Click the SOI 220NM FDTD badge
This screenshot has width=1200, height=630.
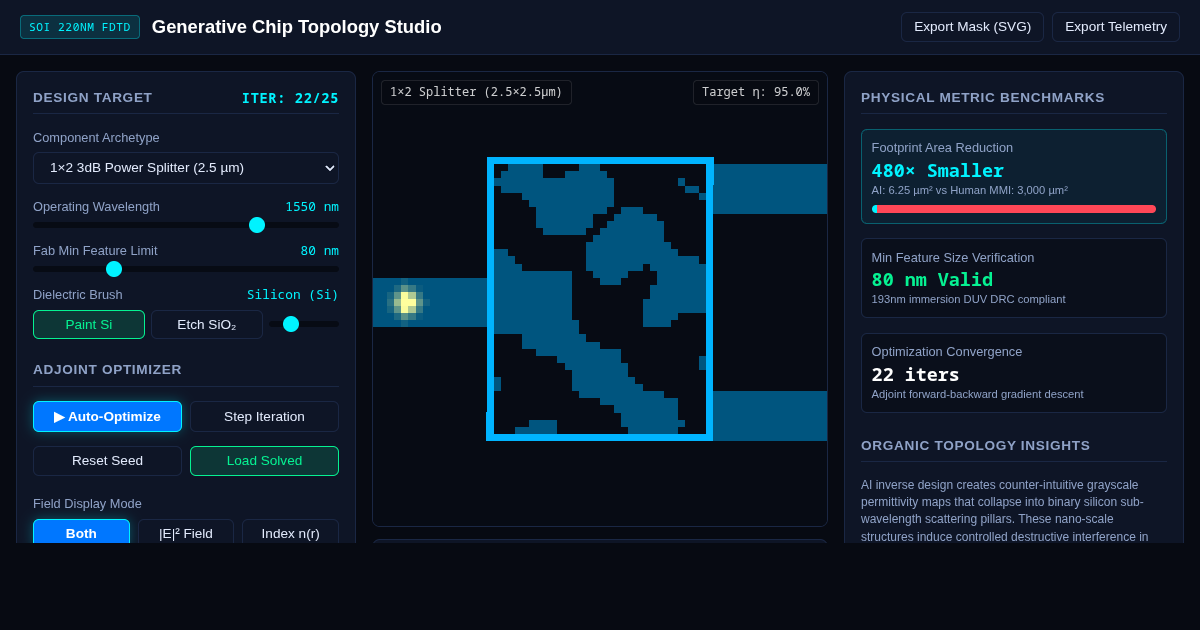80,27
